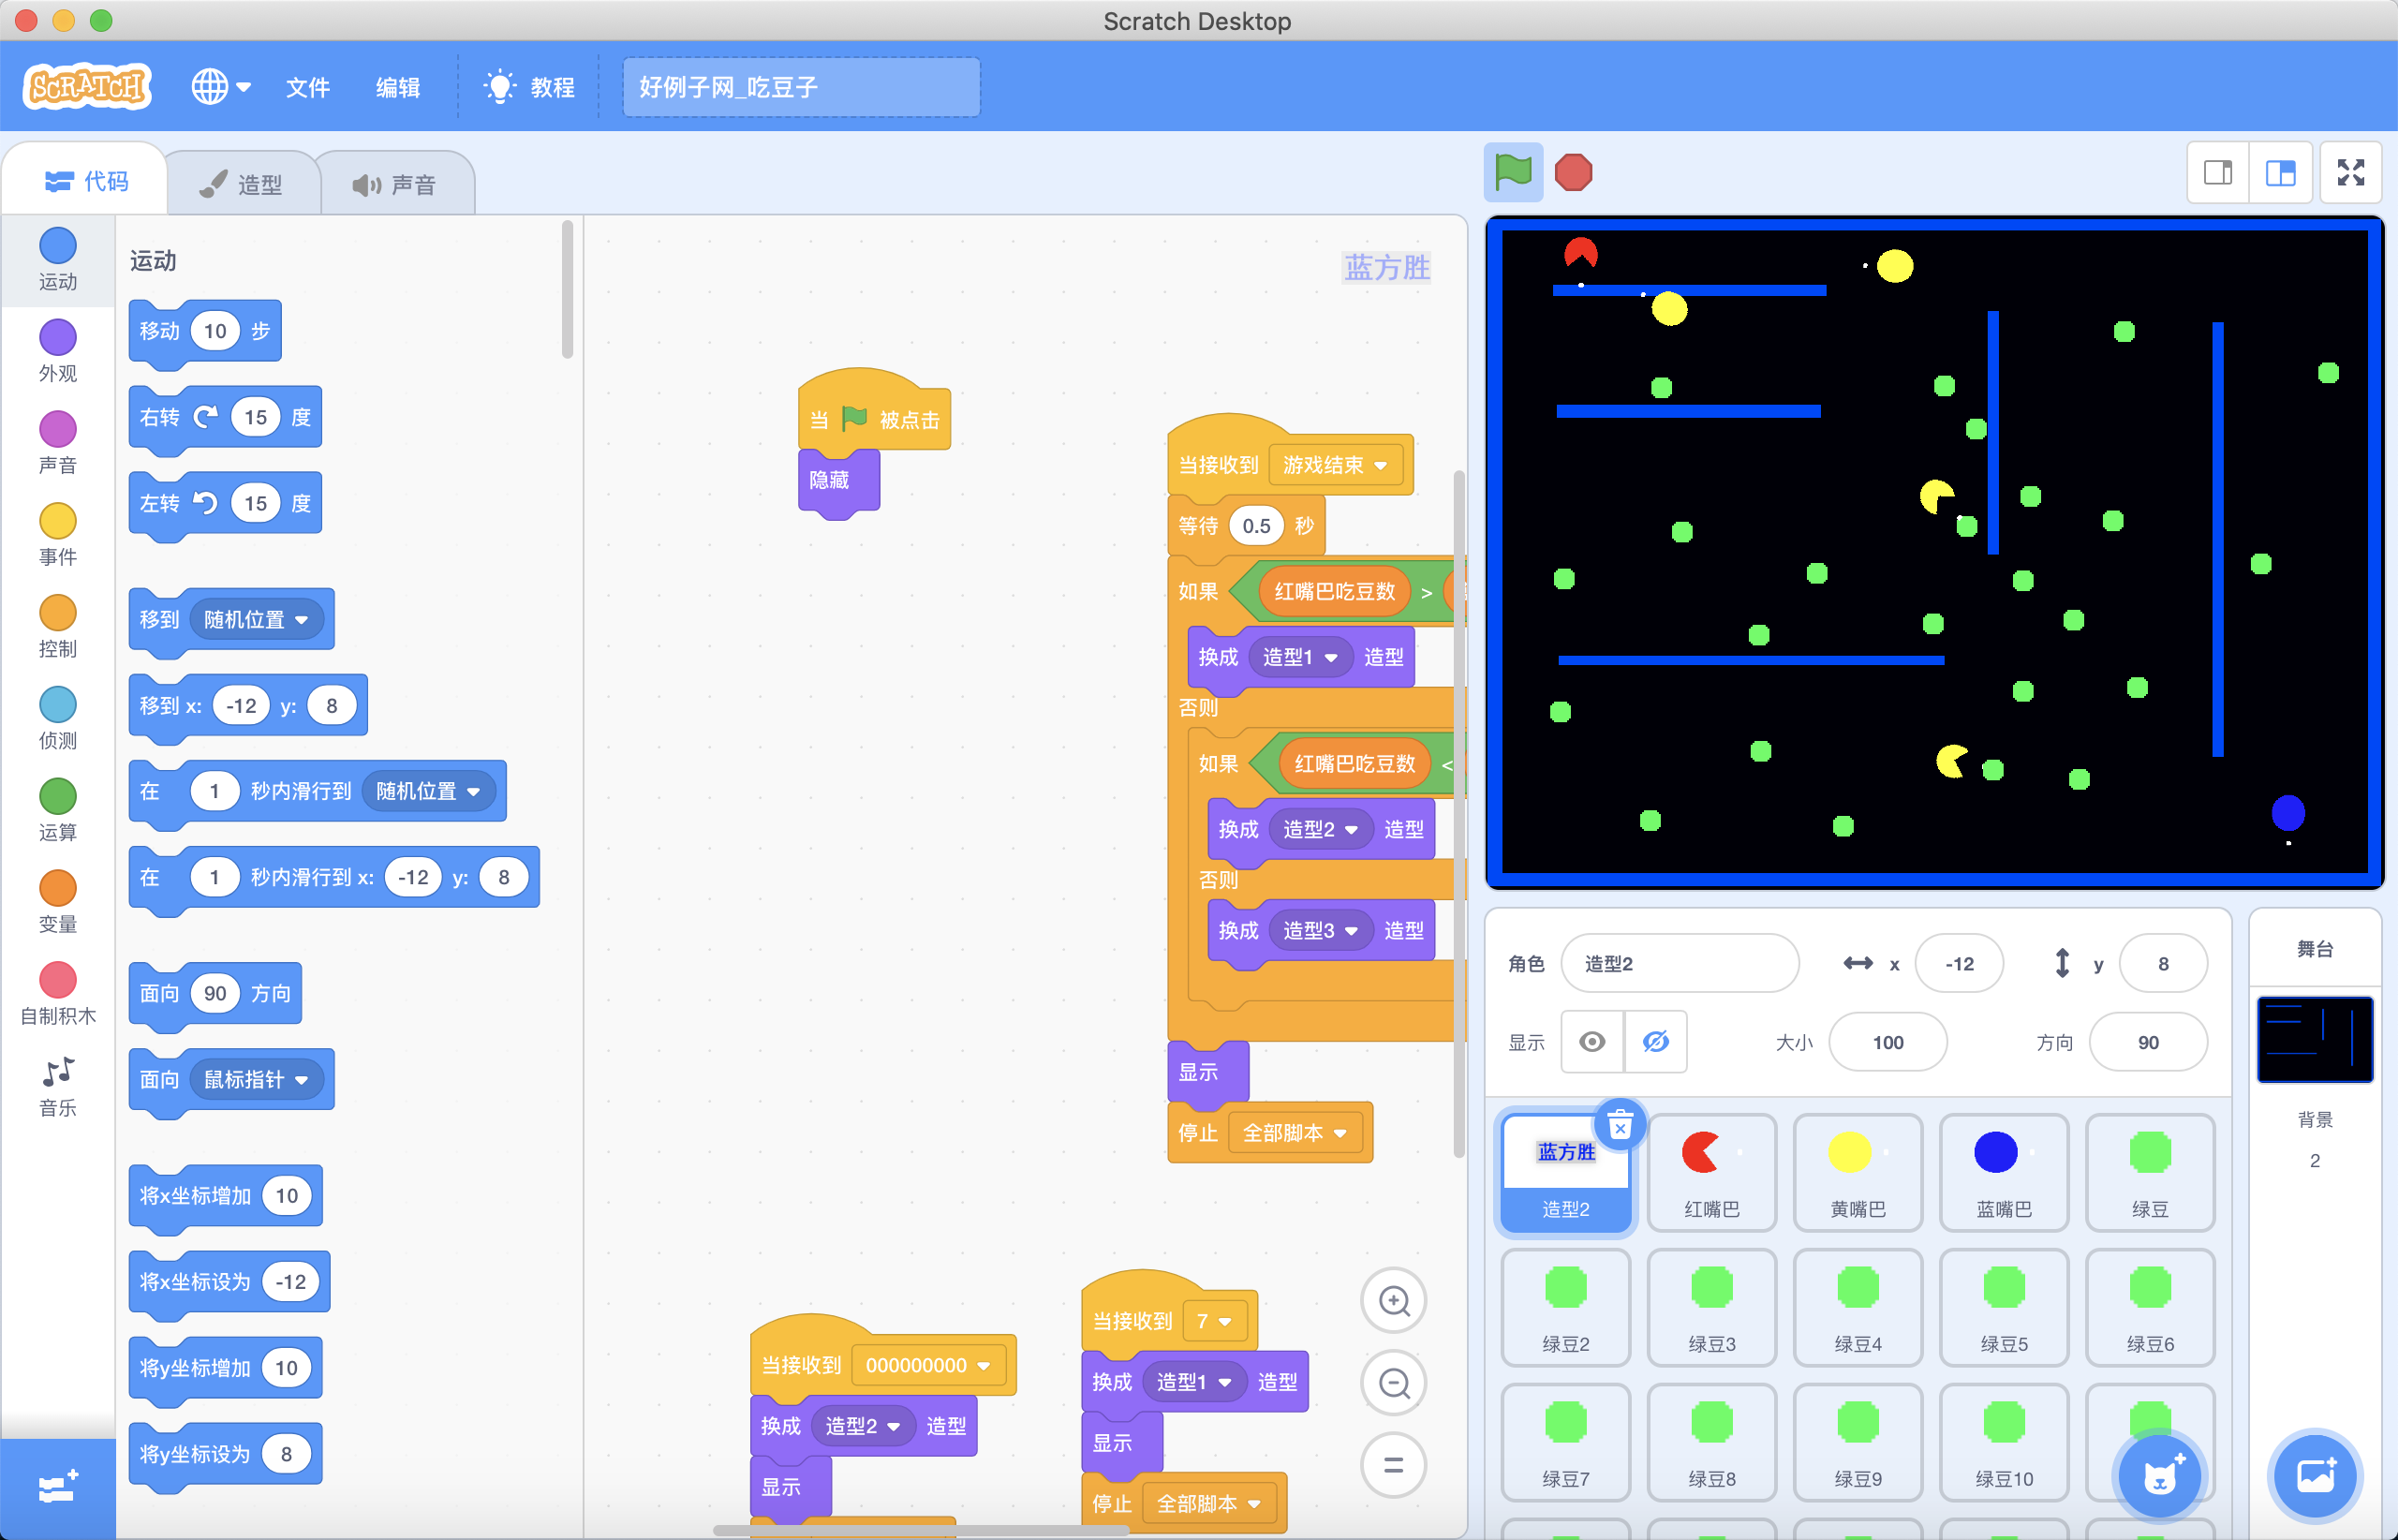Select the 运算 block category

58,810
